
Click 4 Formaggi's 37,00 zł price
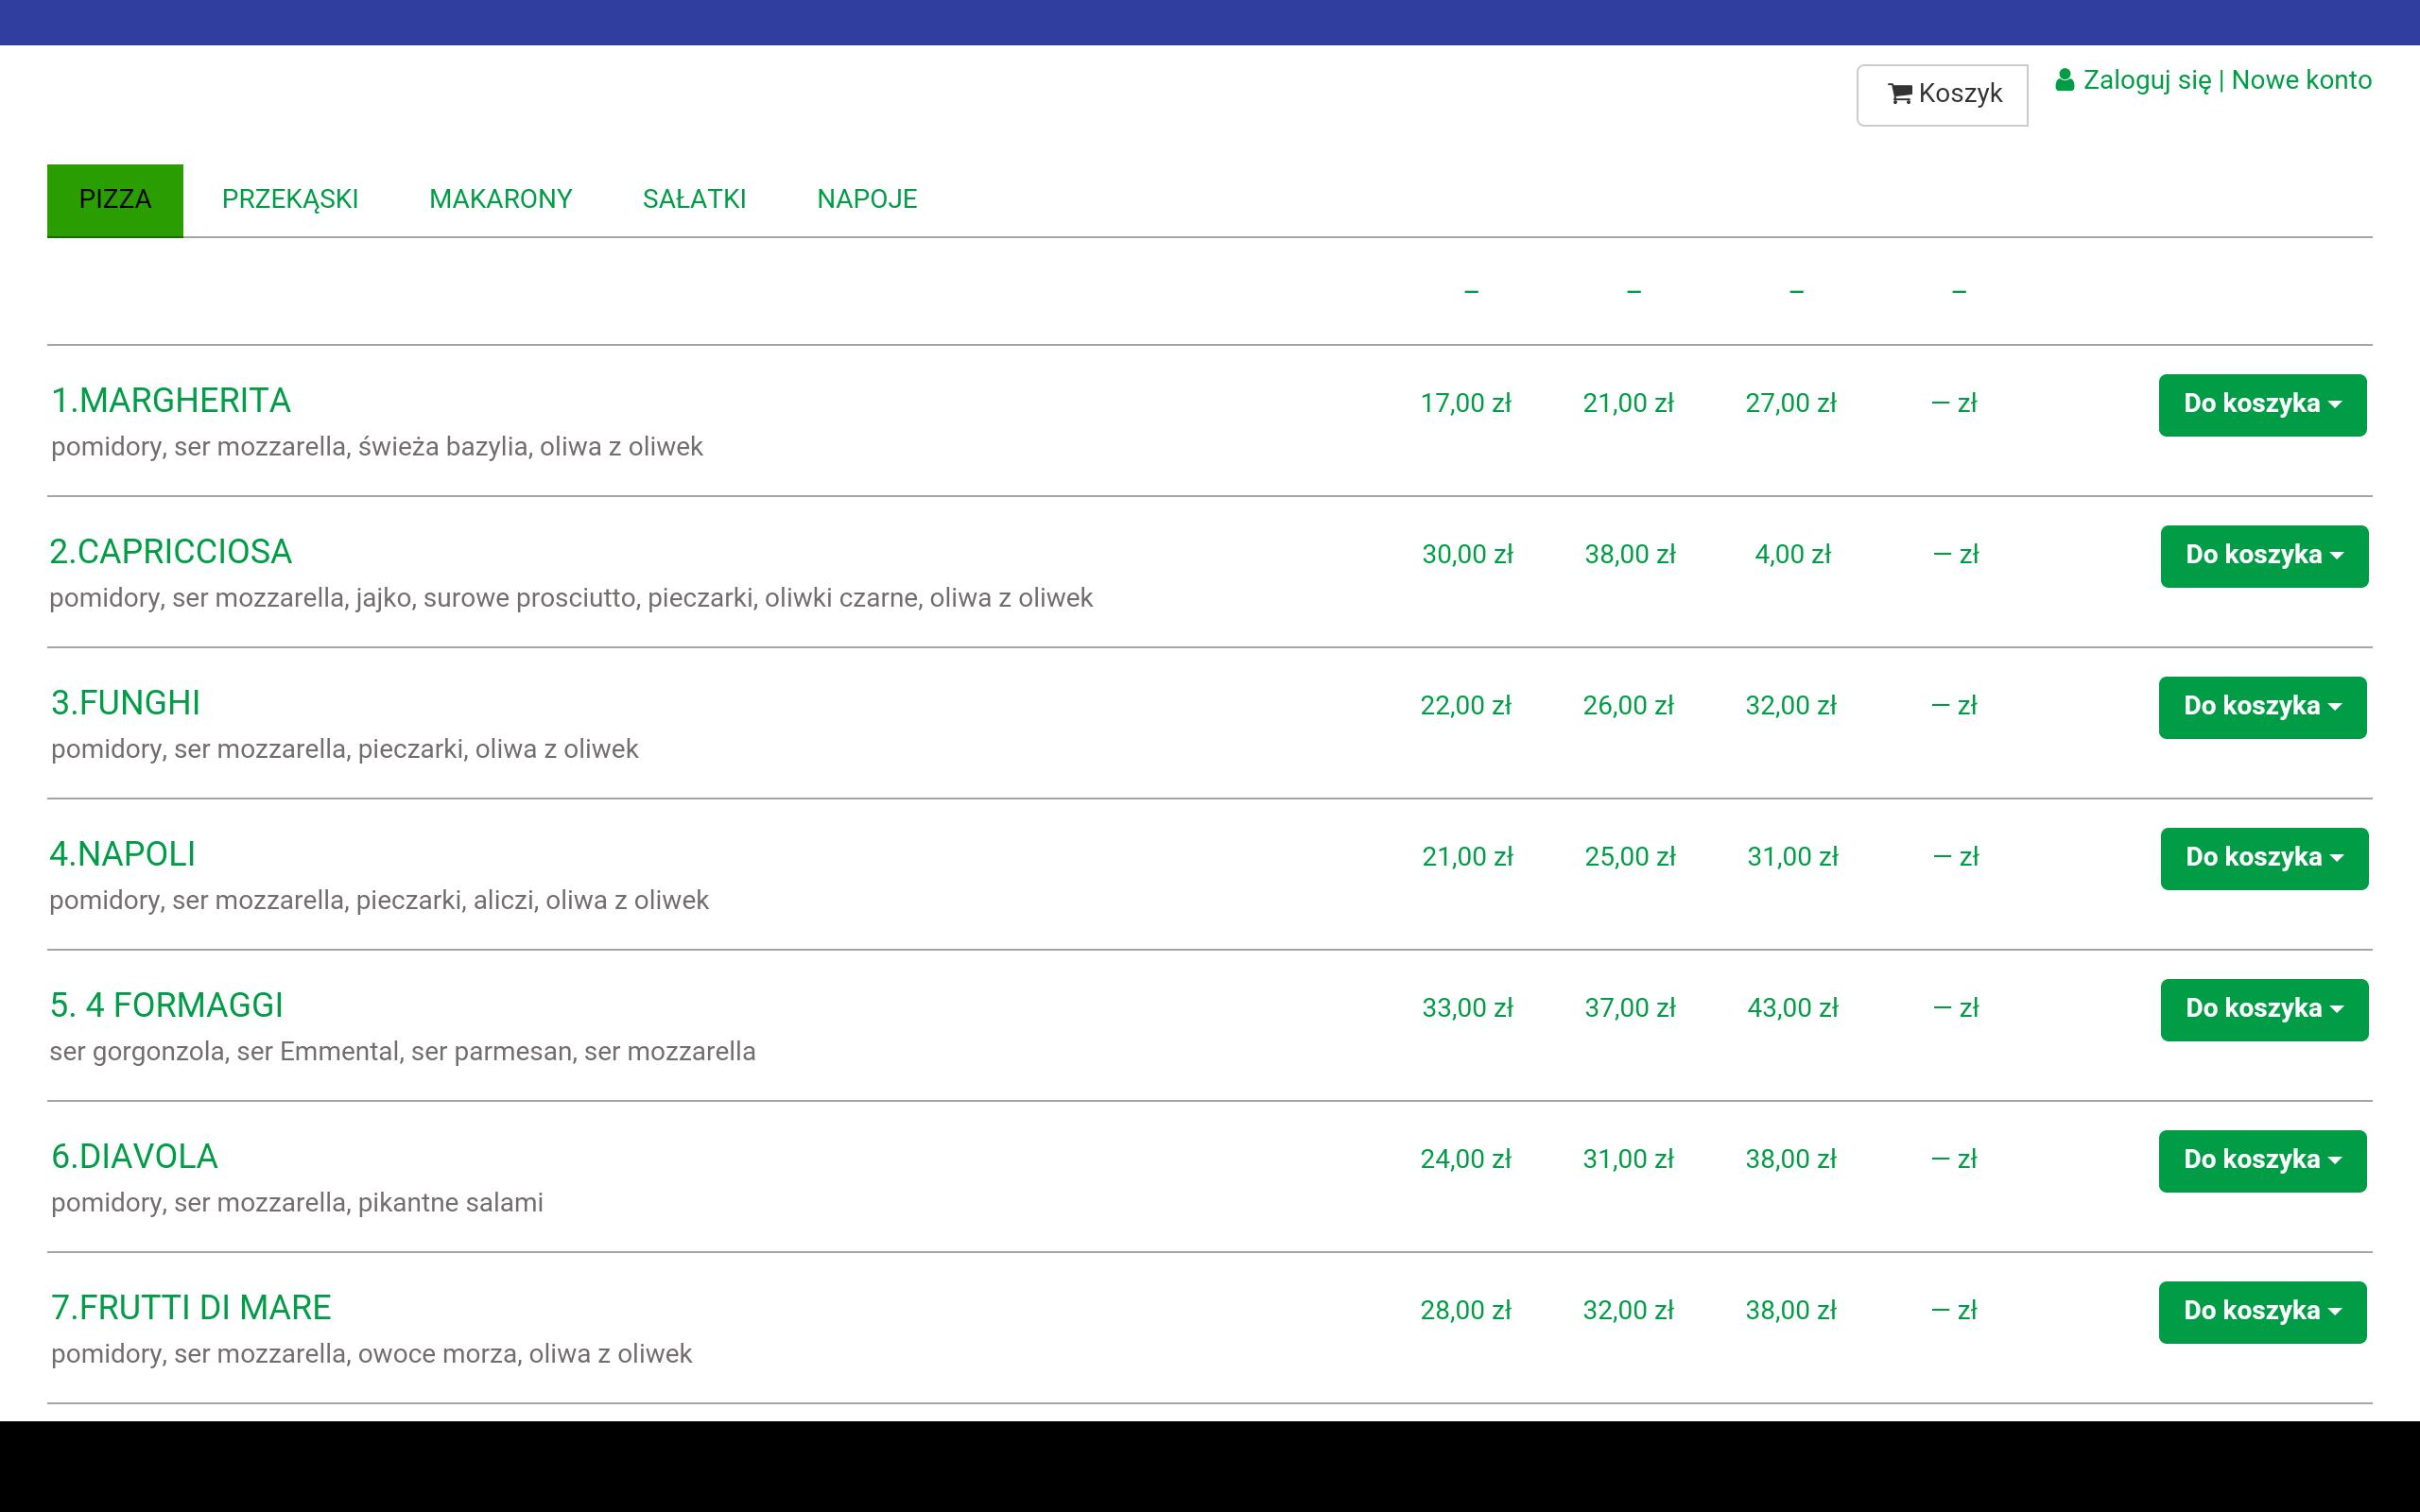(x=1630, y=1007)
